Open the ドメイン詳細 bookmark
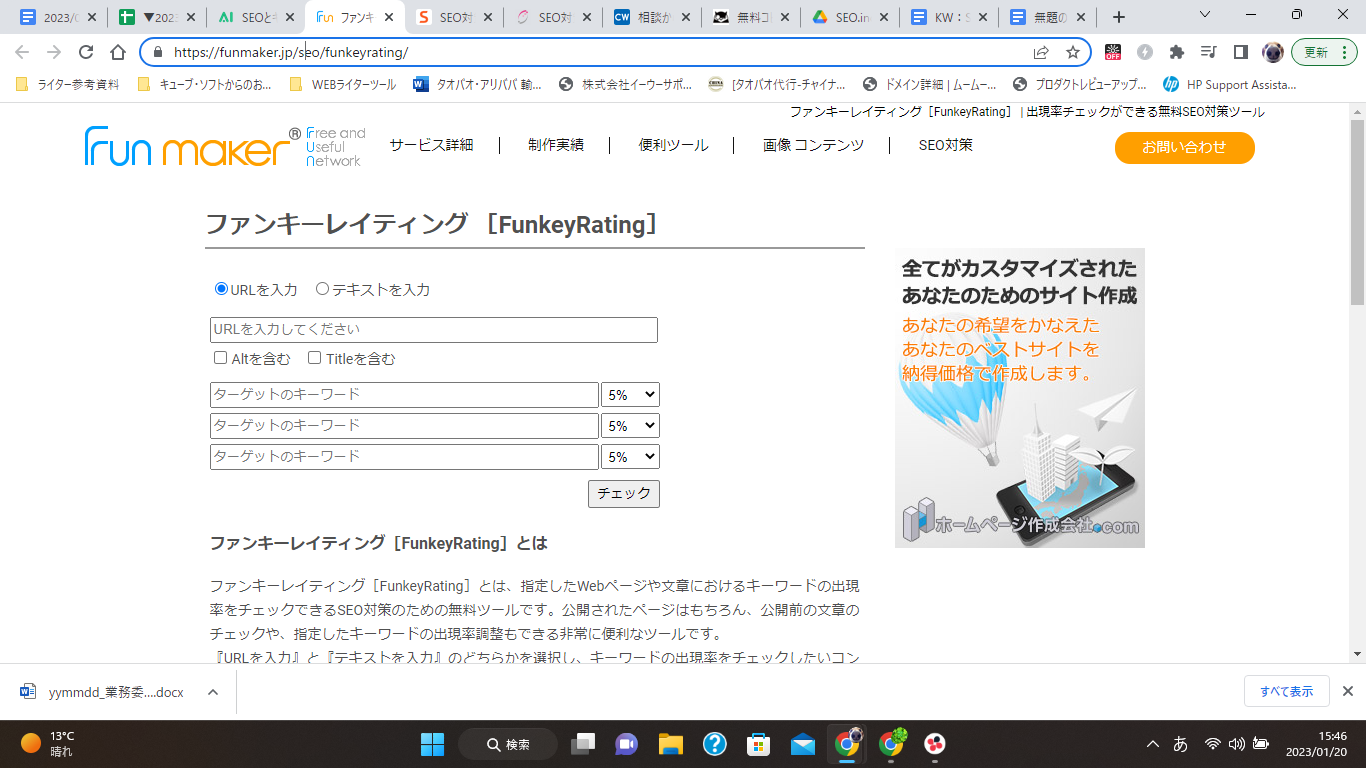Screen dimensions: 1366x768 pyautogui.click(x=929, y=85)
